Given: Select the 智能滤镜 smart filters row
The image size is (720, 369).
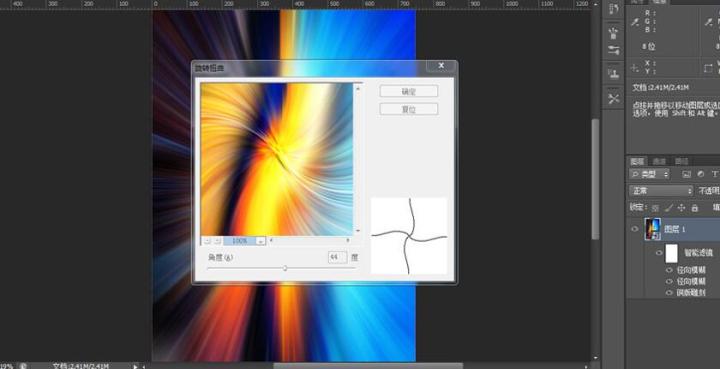Looking at the screenshot, I should (698, 253).
